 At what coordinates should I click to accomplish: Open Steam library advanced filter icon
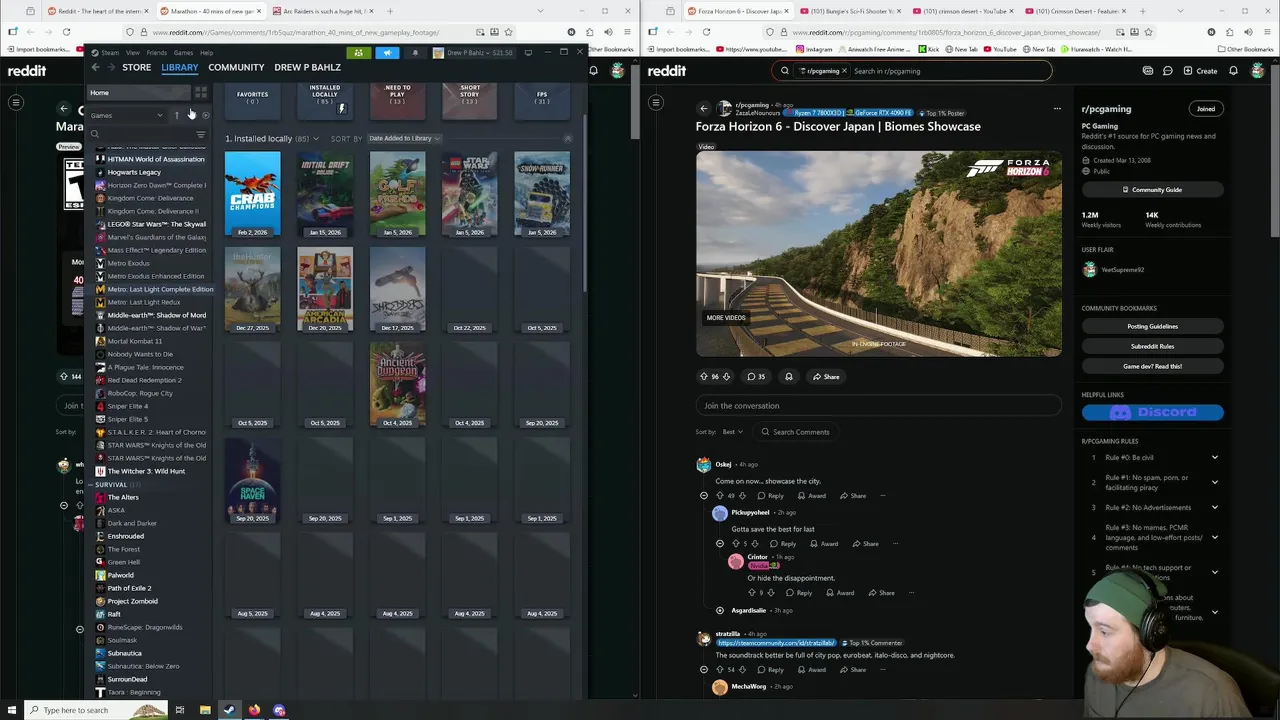click(x=201, y=134)
